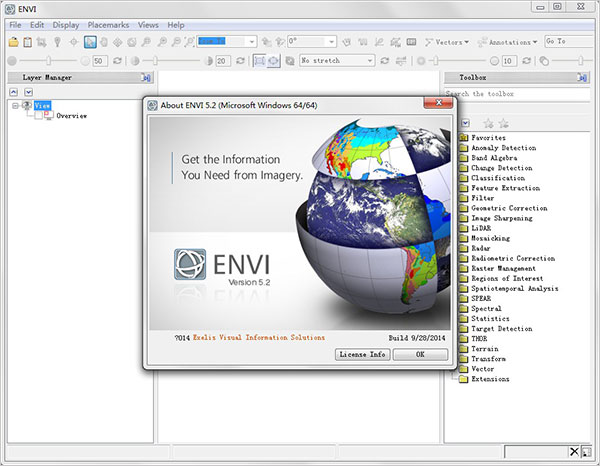Click the License Info button
Screen dimensions: 600x466
(362, 354)
